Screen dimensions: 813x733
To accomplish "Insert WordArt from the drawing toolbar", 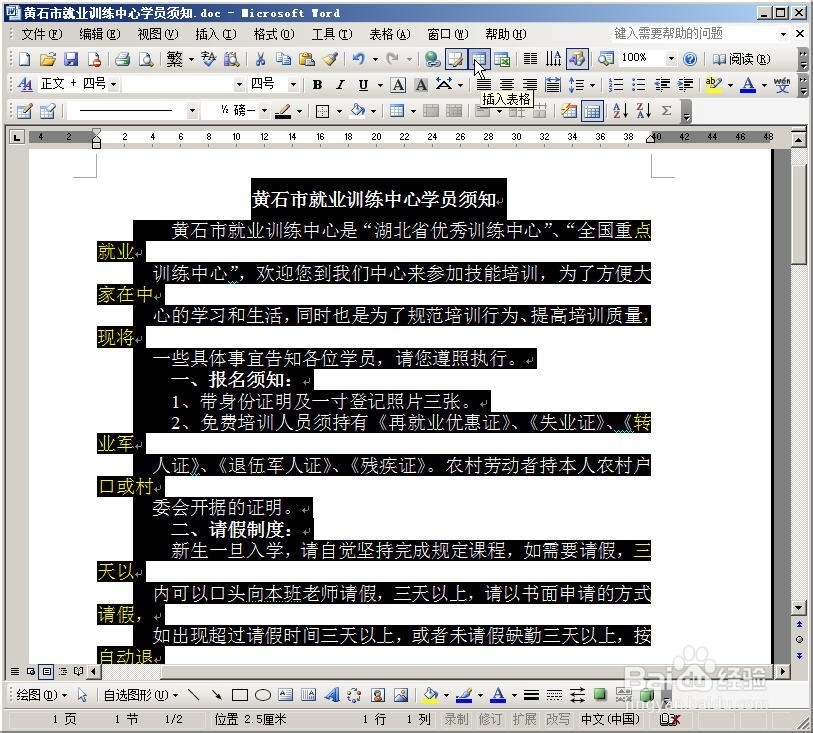I will click(332, 695).
